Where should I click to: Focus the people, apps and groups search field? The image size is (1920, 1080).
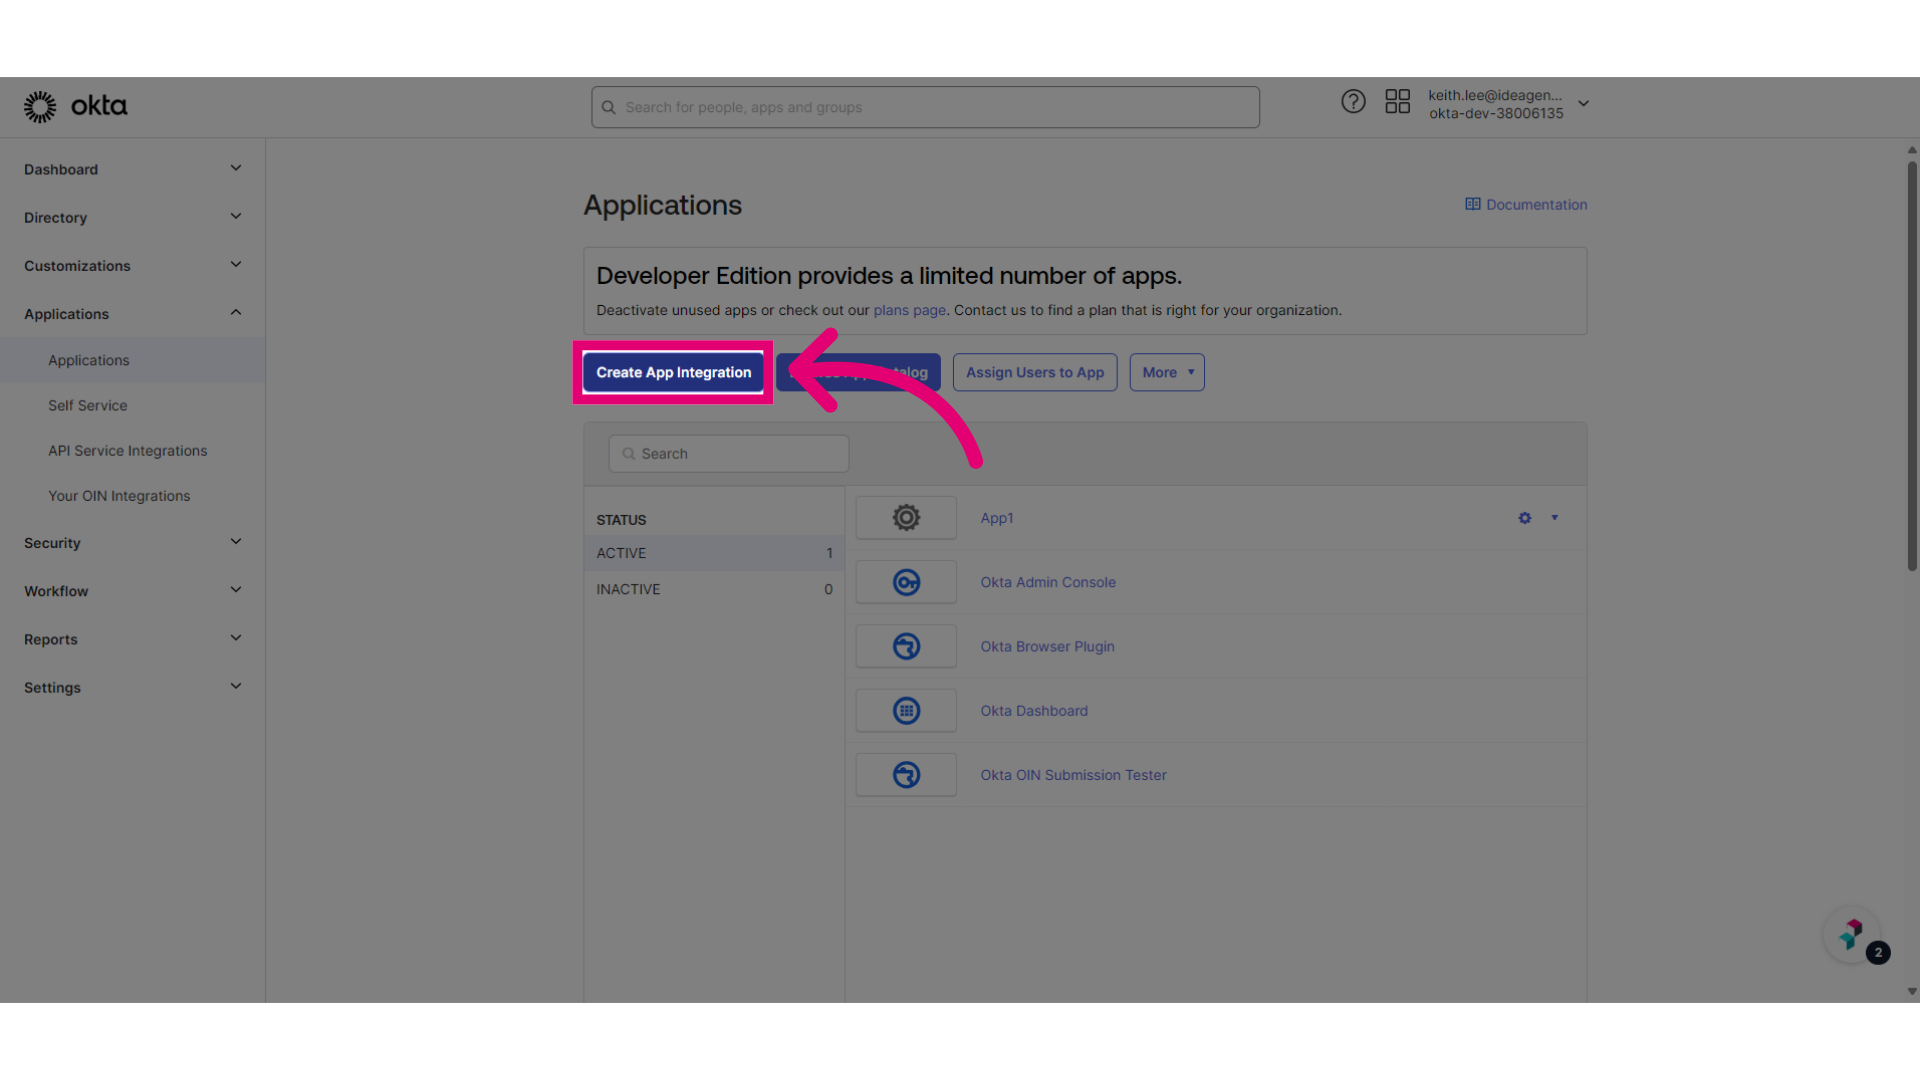925,107
